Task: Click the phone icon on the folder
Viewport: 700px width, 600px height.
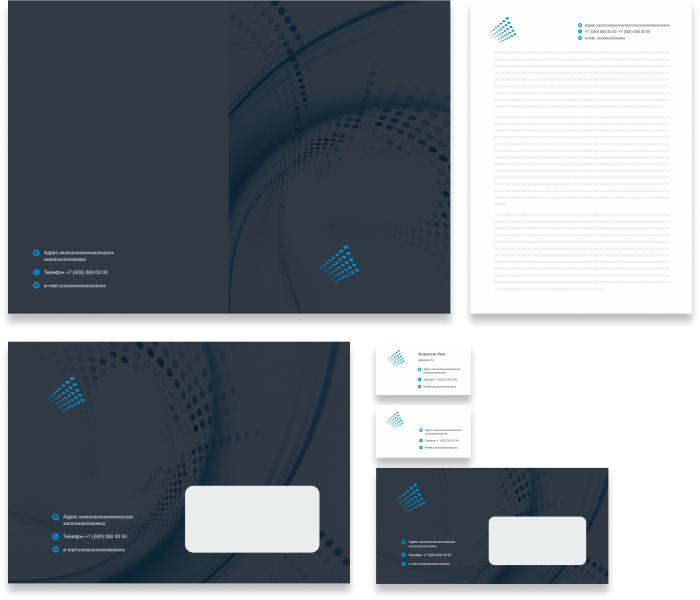Action: 37,272
